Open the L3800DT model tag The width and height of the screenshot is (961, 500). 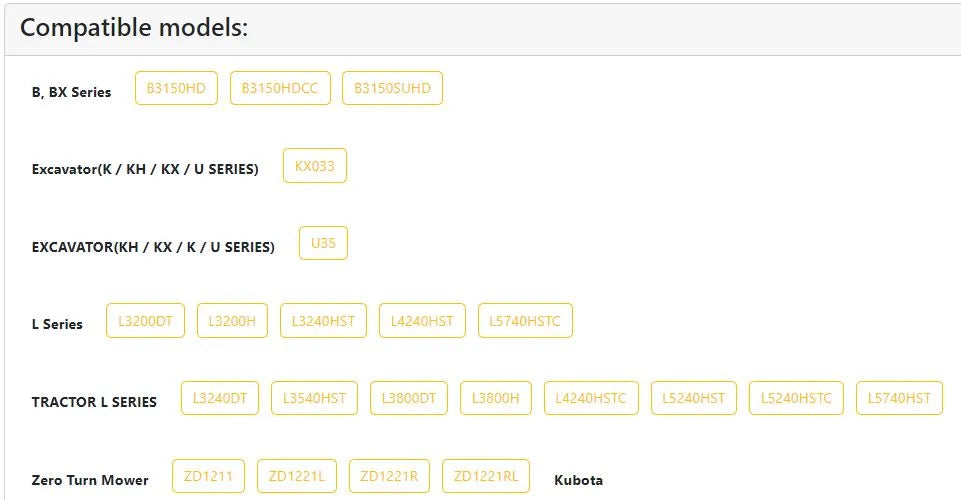pyautogui.click(x=409, y=398)
